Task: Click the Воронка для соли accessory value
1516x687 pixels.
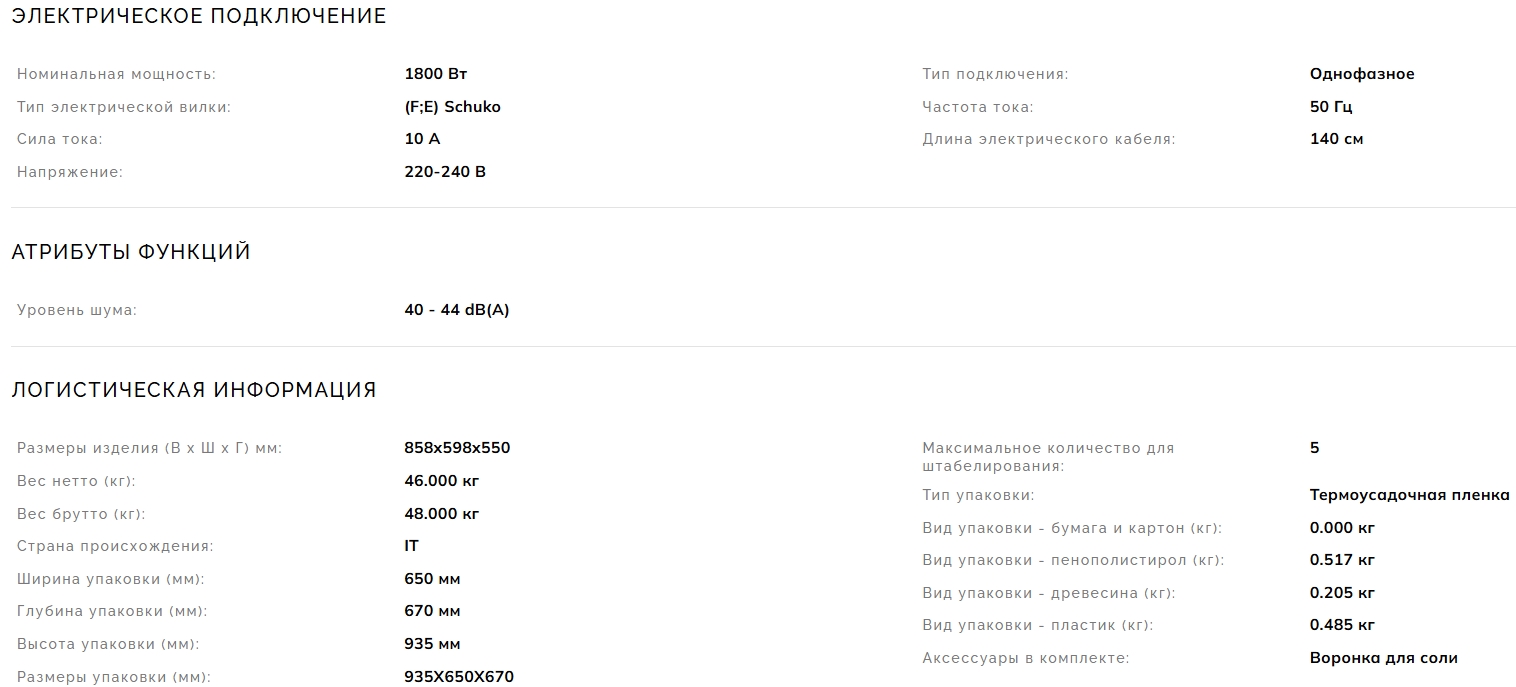Action: (1383, 658)
